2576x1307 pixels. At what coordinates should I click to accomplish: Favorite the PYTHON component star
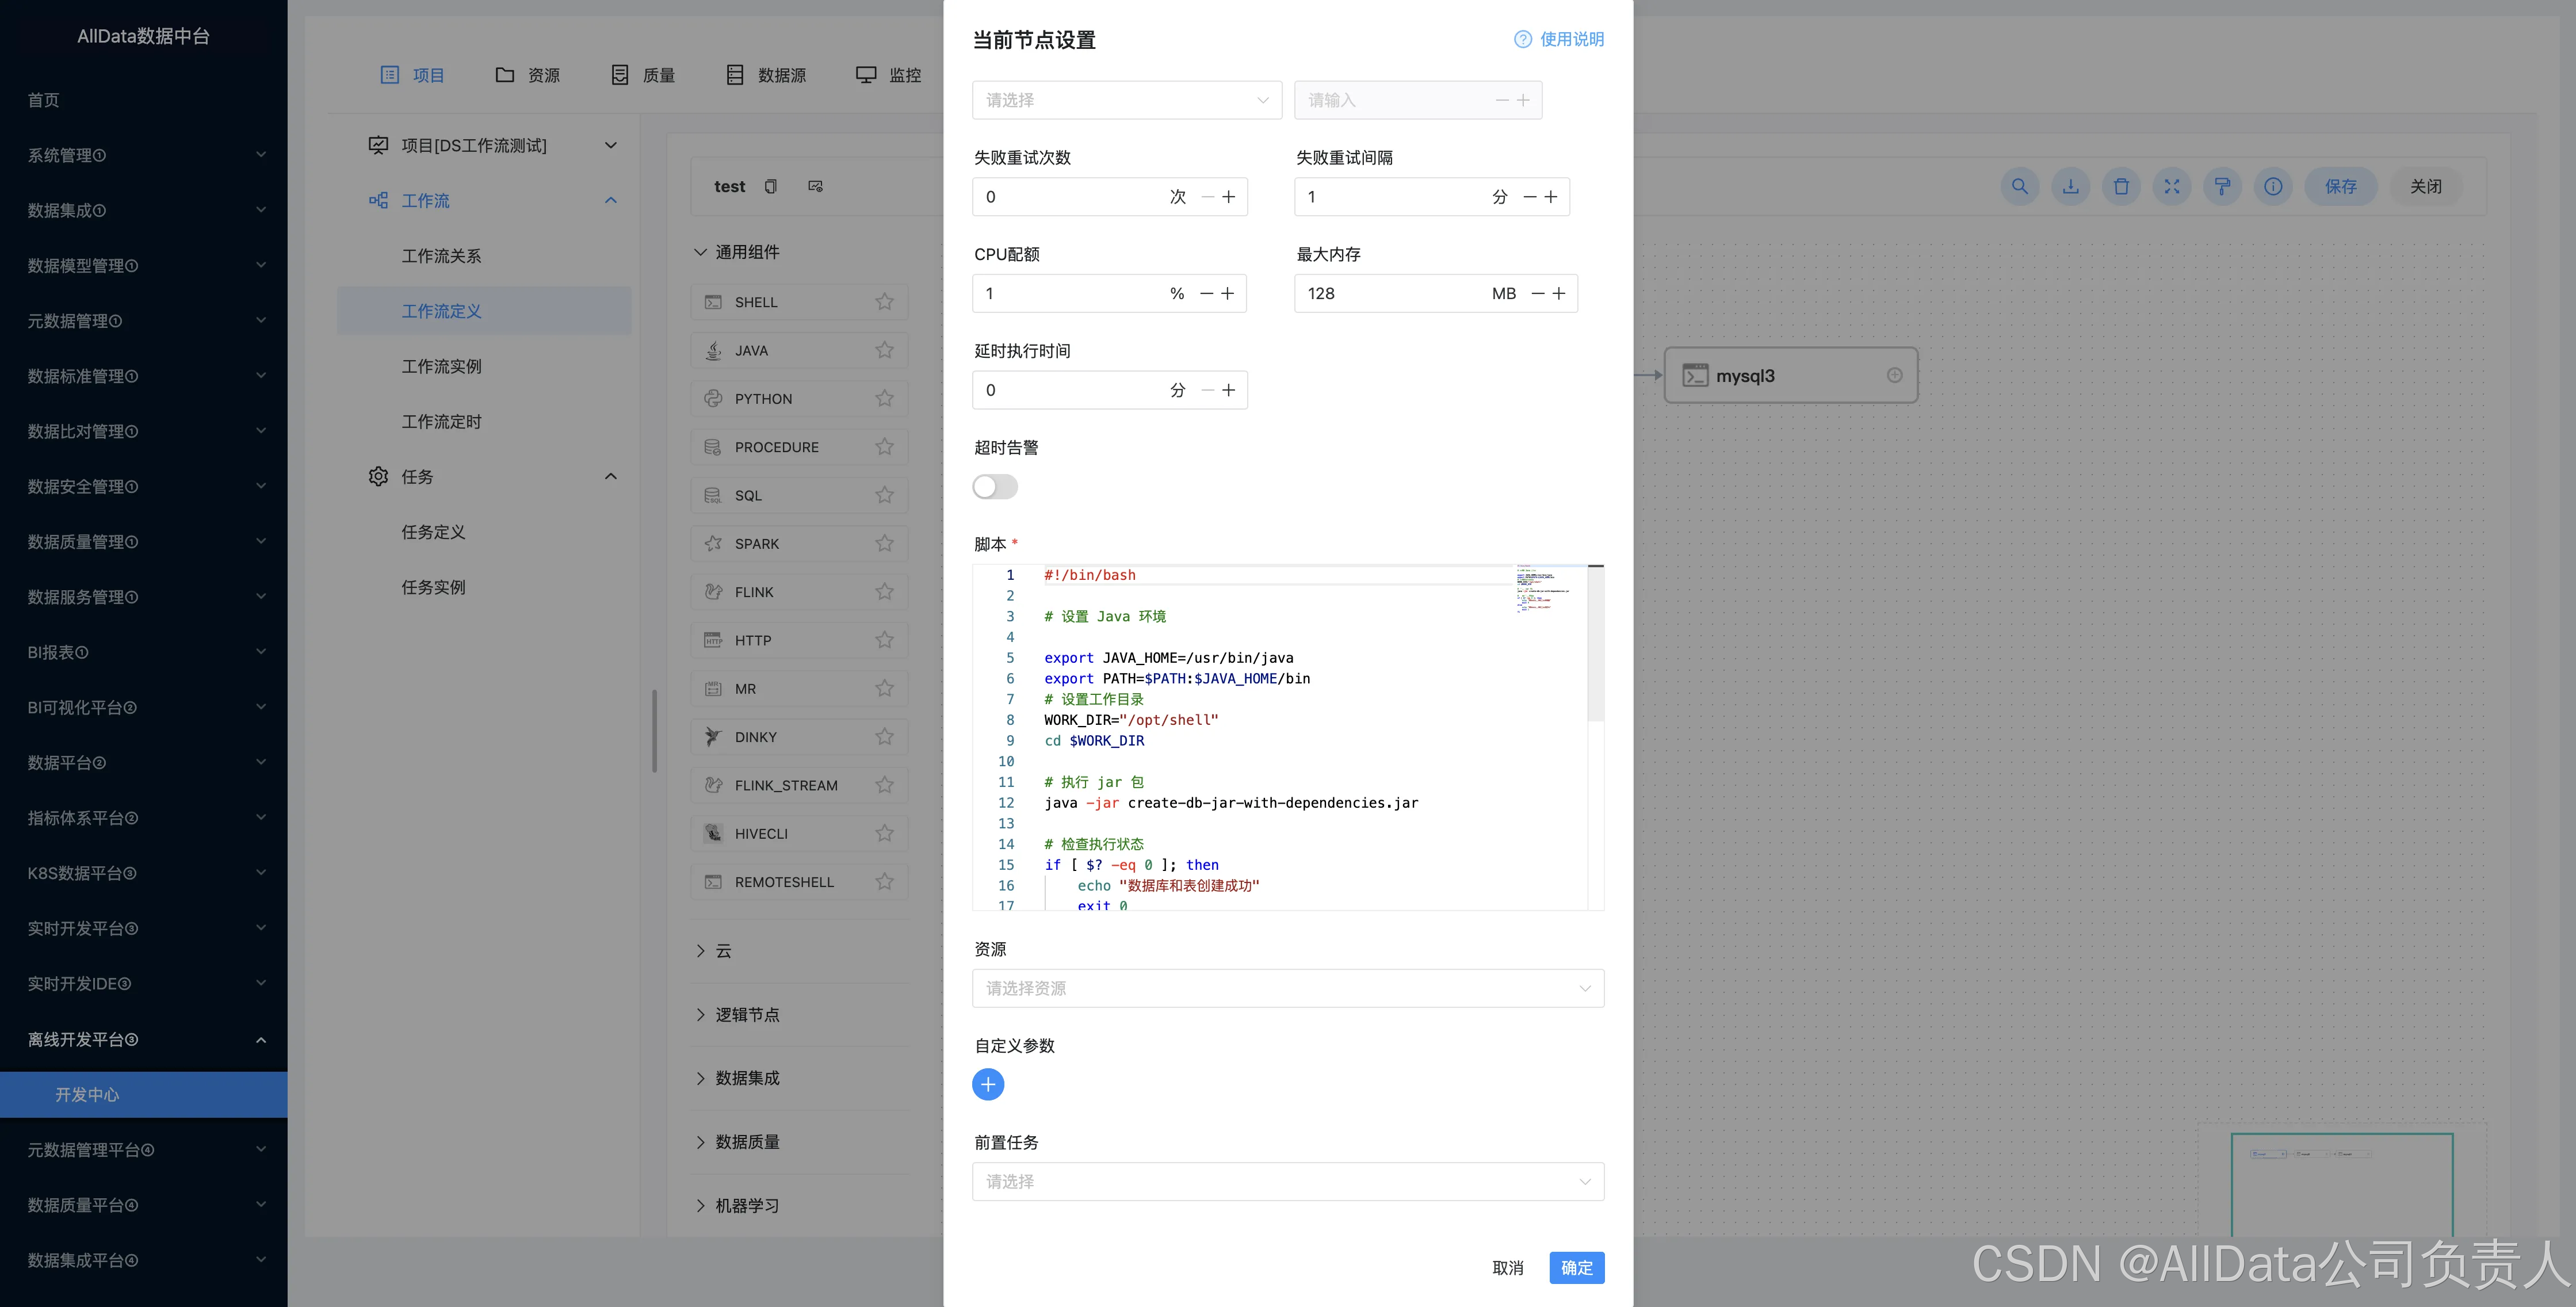click(884, 398)
